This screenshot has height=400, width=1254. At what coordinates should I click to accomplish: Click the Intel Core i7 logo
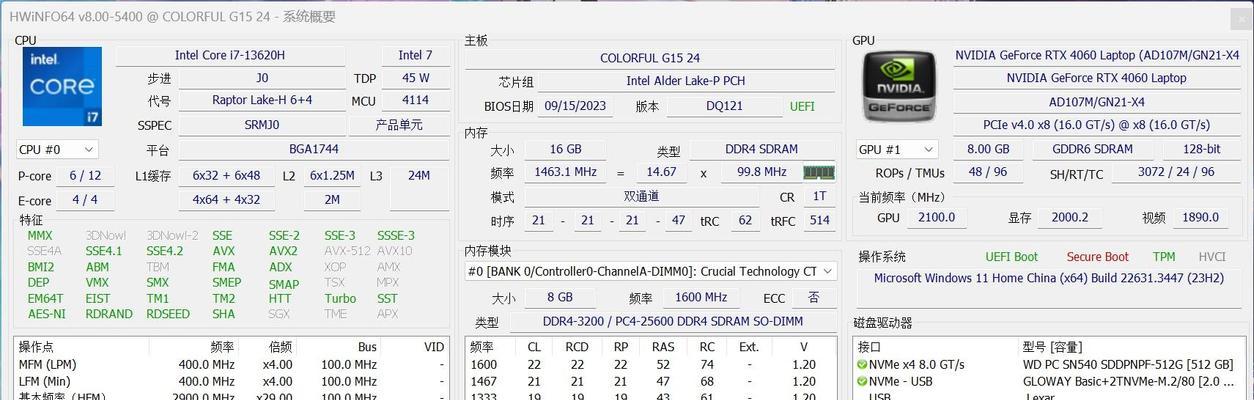point(62,86)
